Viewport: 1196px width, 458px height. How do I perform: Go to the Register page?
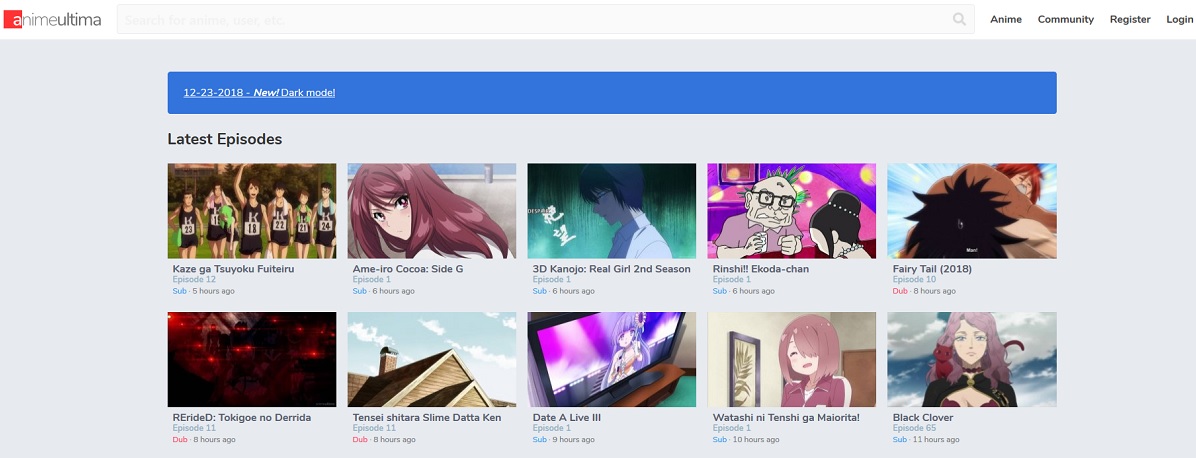1130,20
